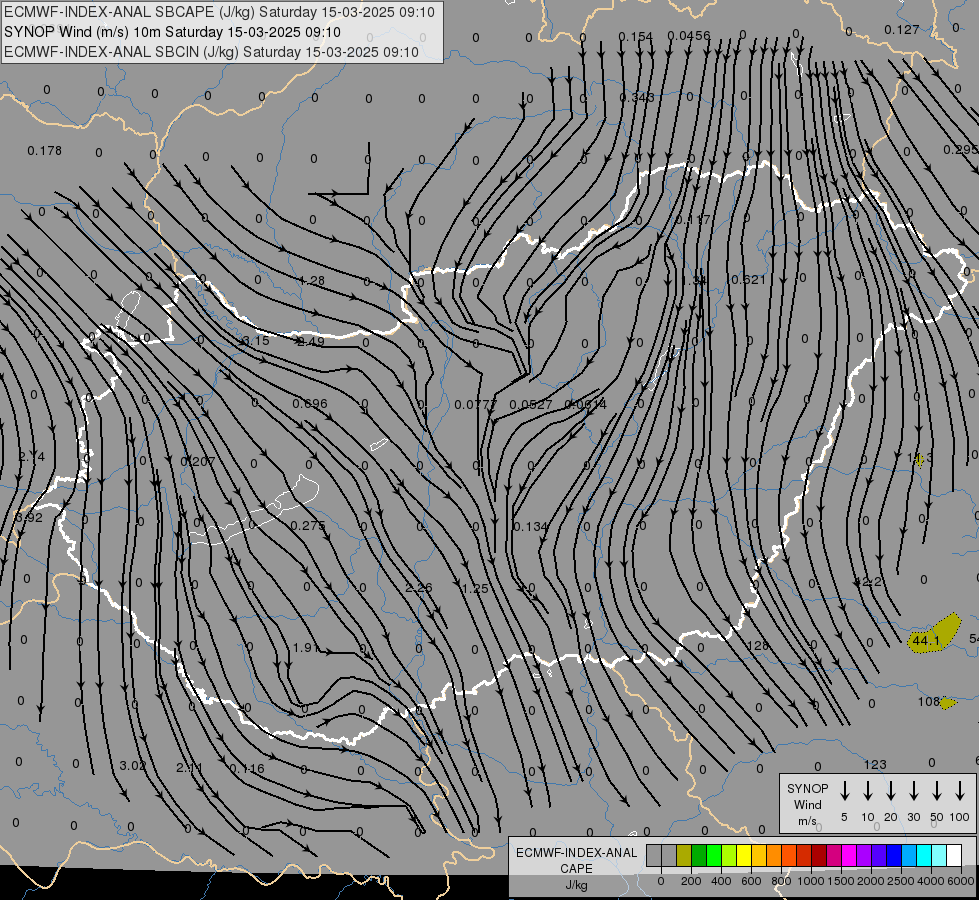The width and height of the screenshot is (979, 900).
Task: Click the 3.02 value on the map
Action: [x=132, y=766]
